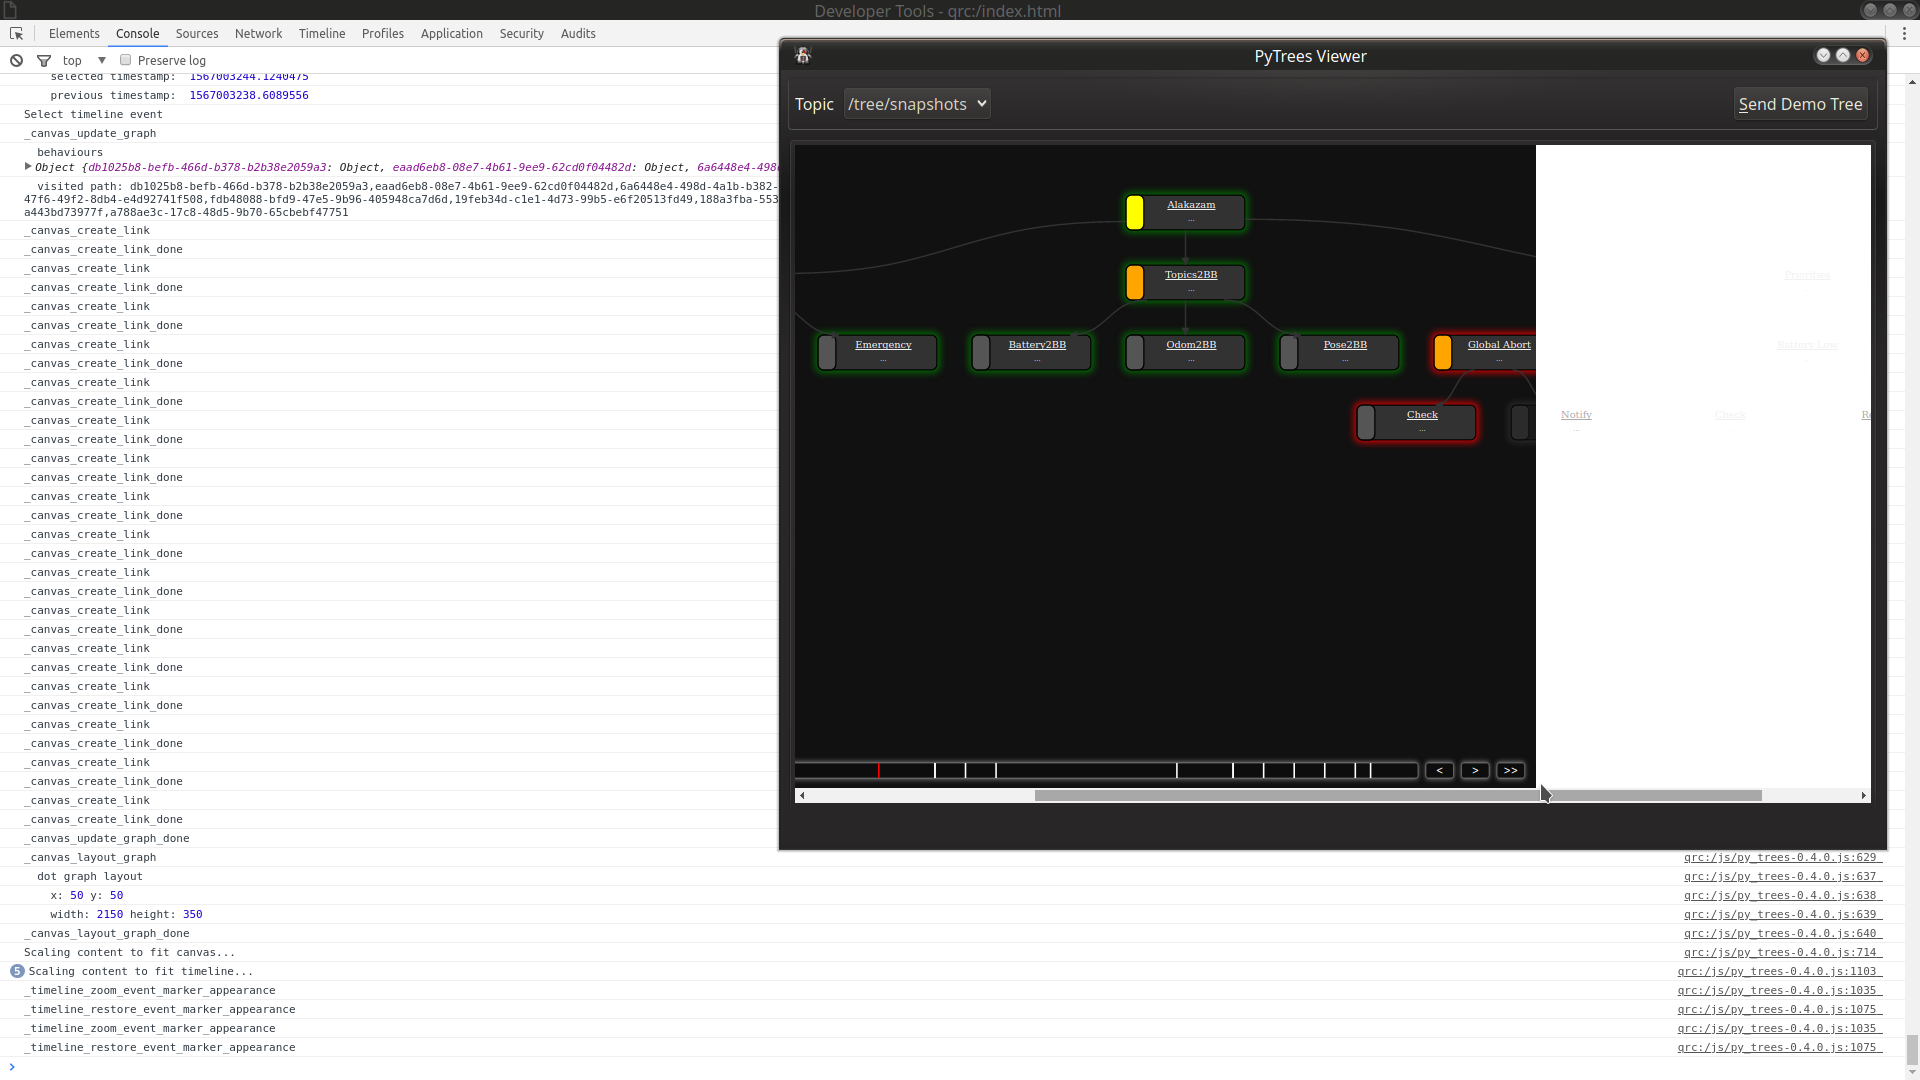Step forward a snapshot with the > button
This screenshot has width=1920, height=1080.
click(x=1475, y=770)
